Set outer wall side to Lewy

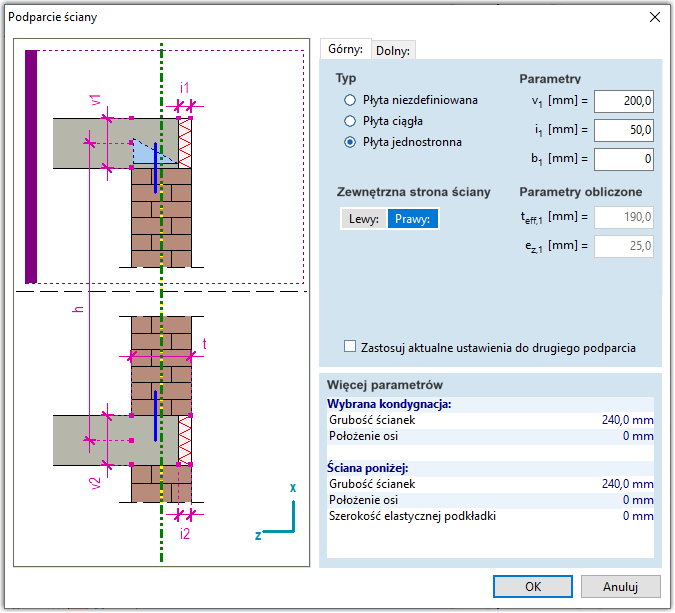coord(363,219)
